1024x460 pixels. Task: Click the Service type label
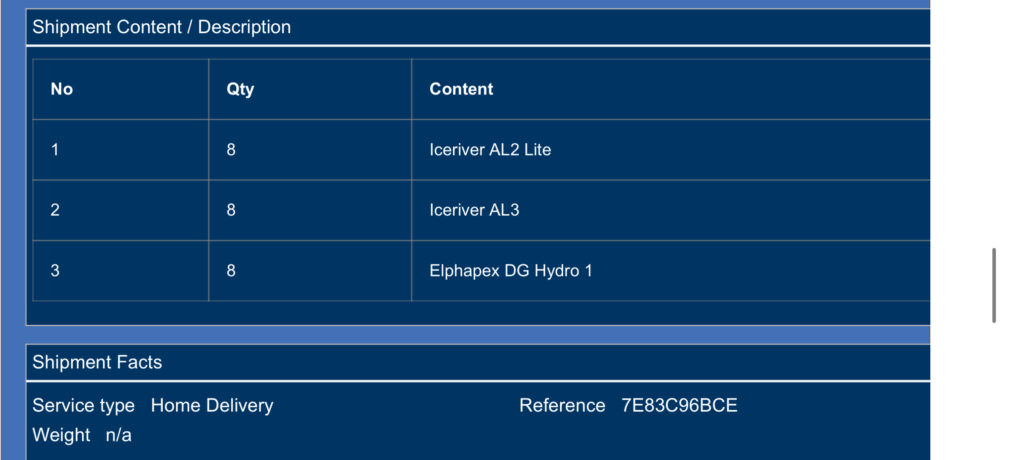[x=84, y=406]
